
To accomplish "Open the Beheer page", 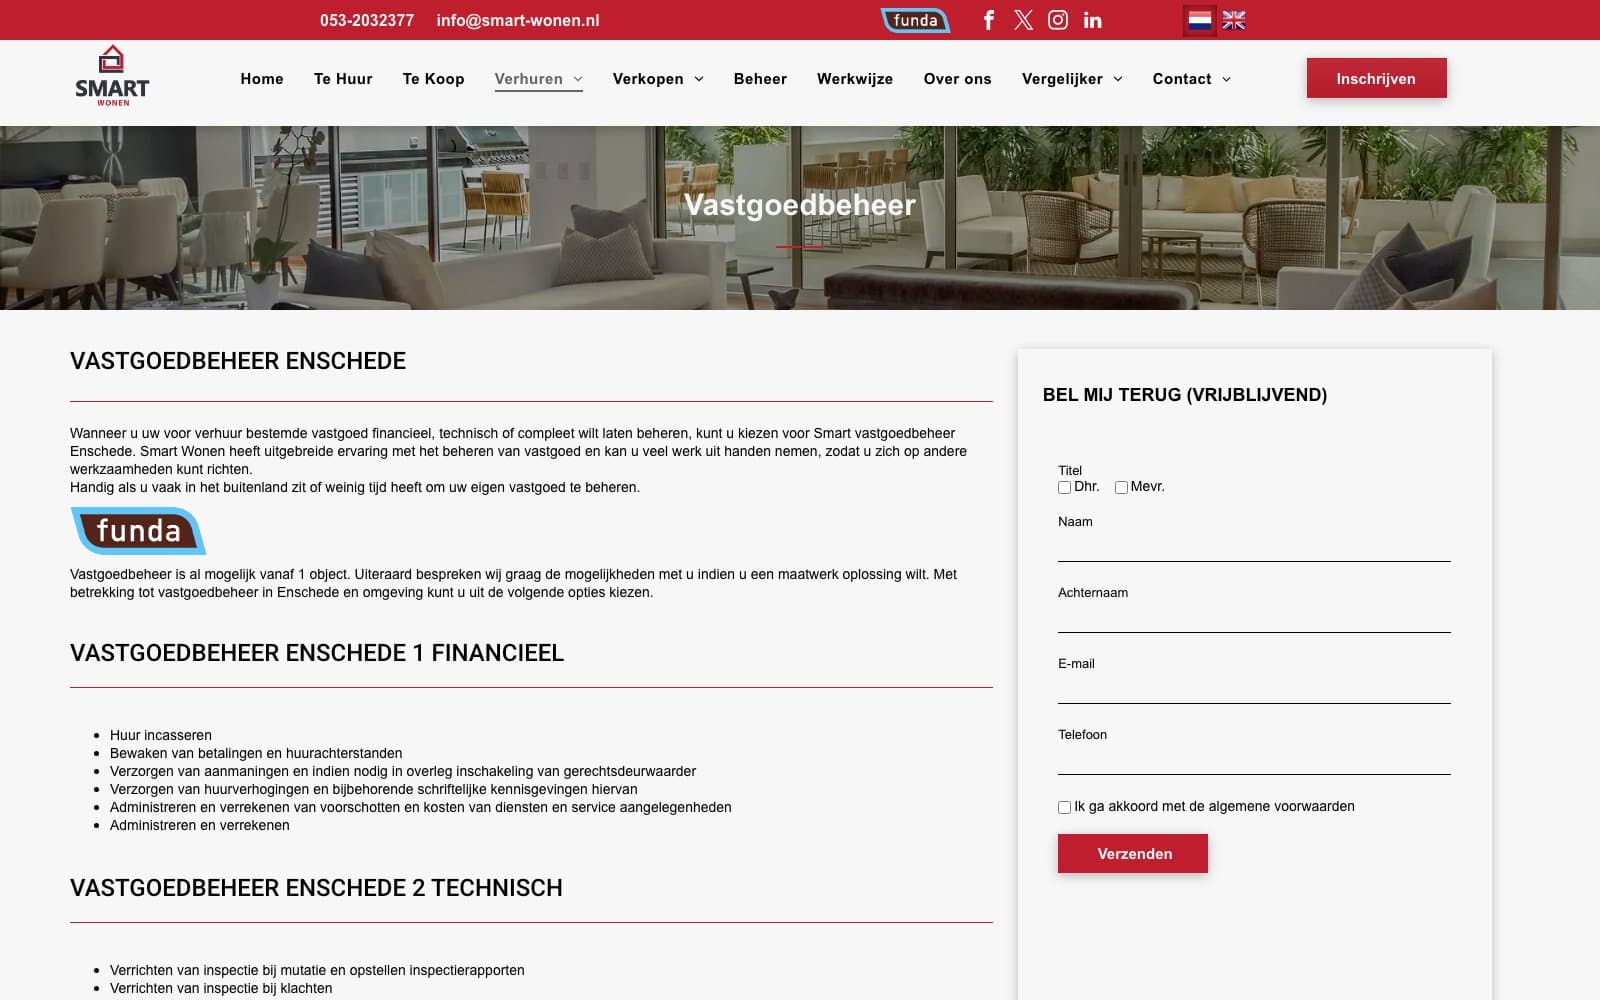I will pos(760,79).
